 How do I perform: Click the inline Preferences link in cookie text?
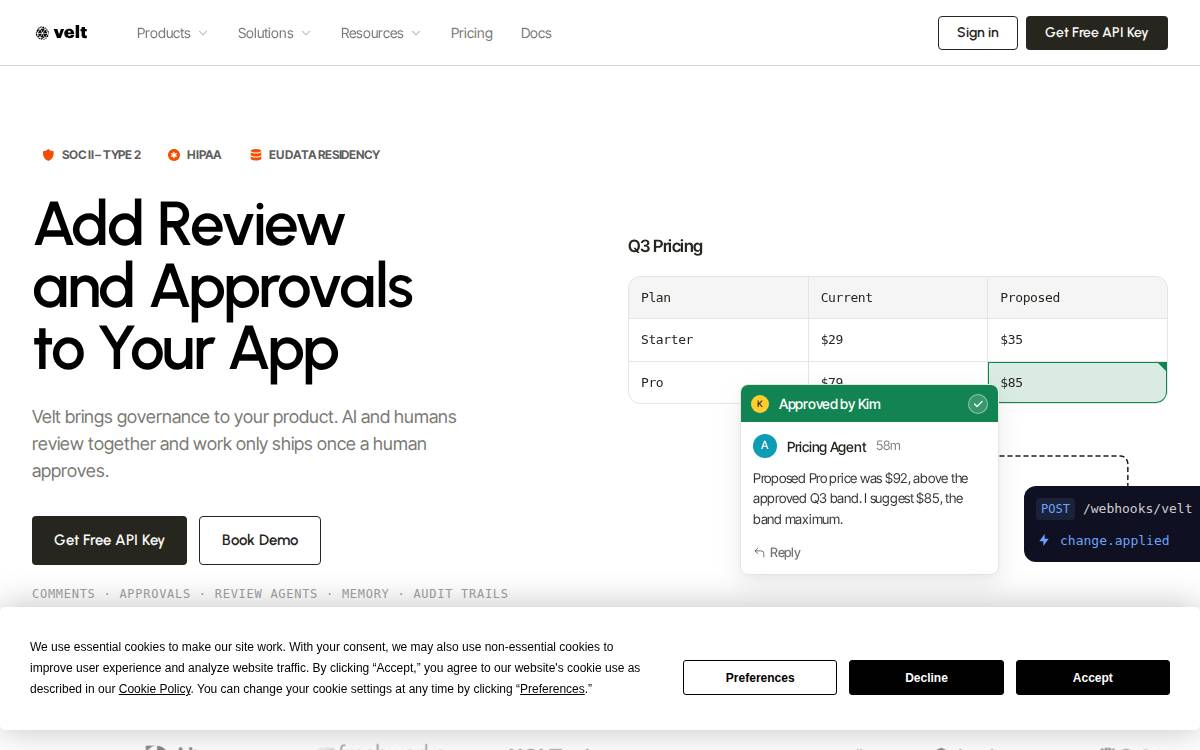click(x=552, y=689)
